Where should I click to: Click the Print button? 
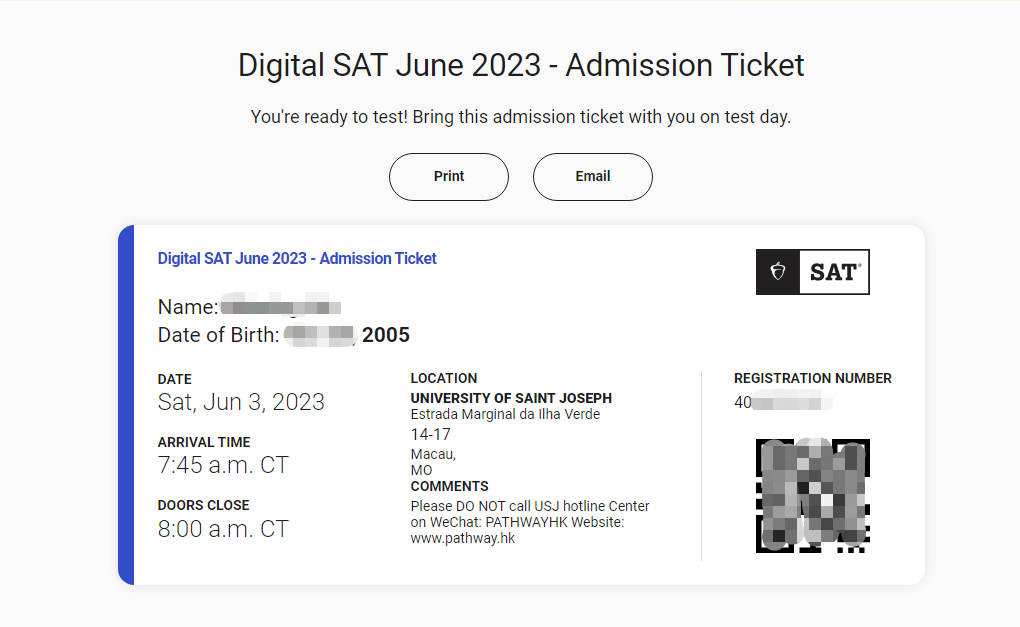click(x=449, y=177)
